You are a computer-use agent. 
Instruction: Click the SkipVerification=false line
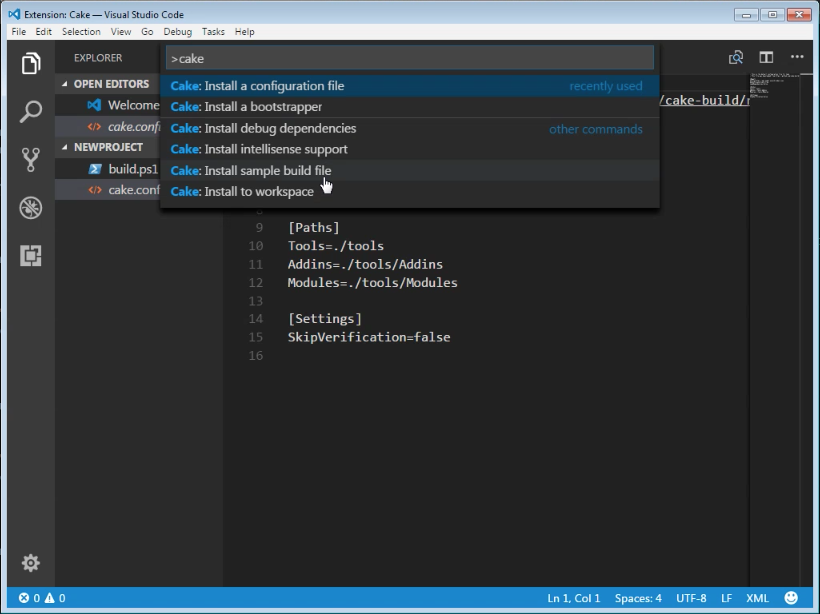pyautogui.click(x=369, y=337)
